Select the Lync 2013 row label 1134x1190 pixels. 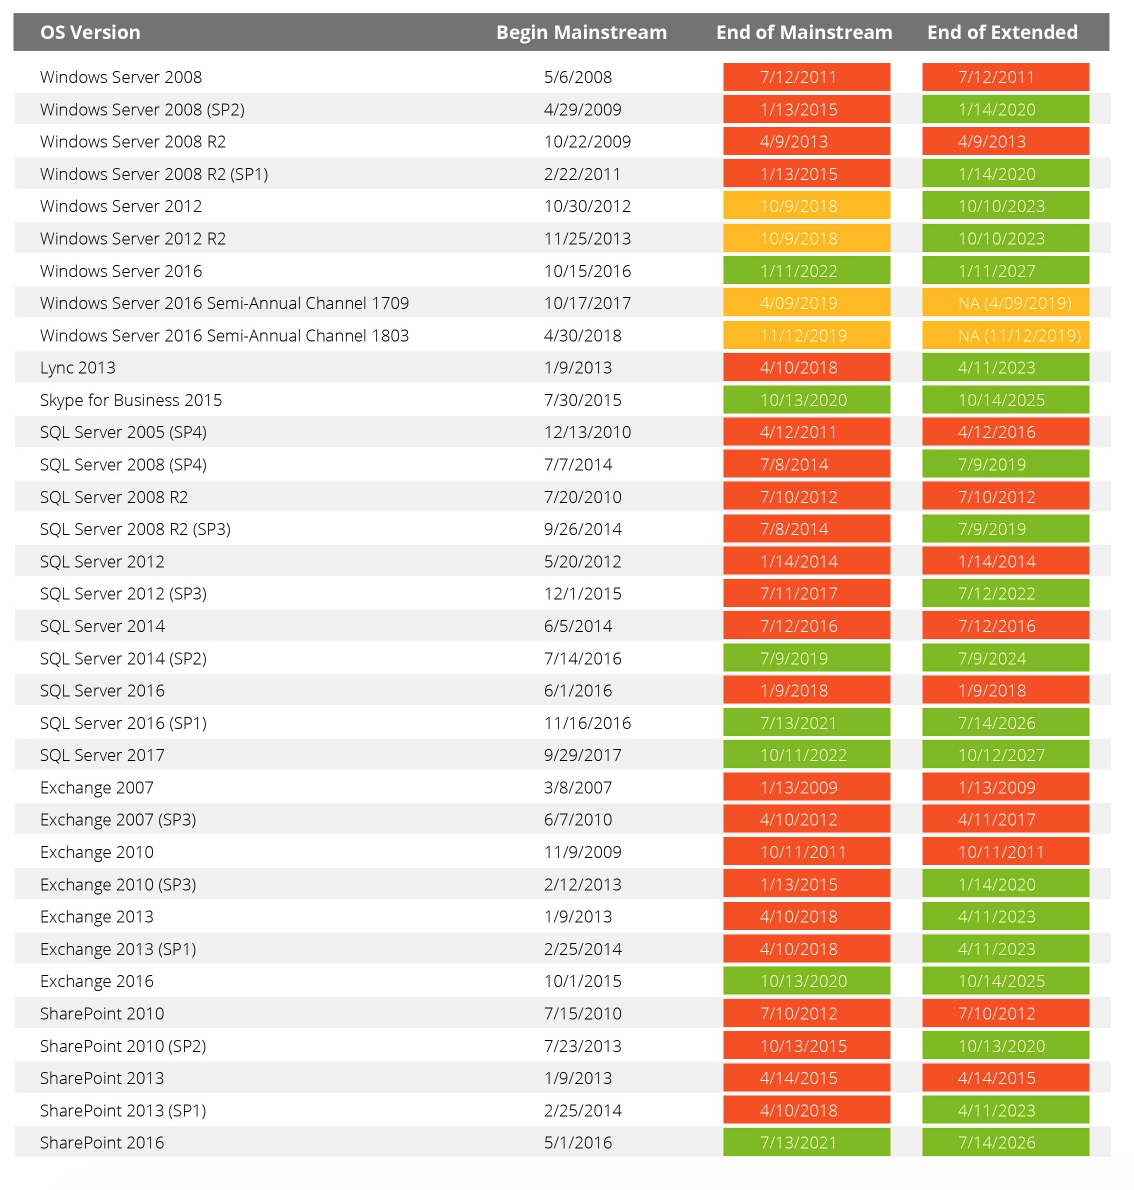78,368
